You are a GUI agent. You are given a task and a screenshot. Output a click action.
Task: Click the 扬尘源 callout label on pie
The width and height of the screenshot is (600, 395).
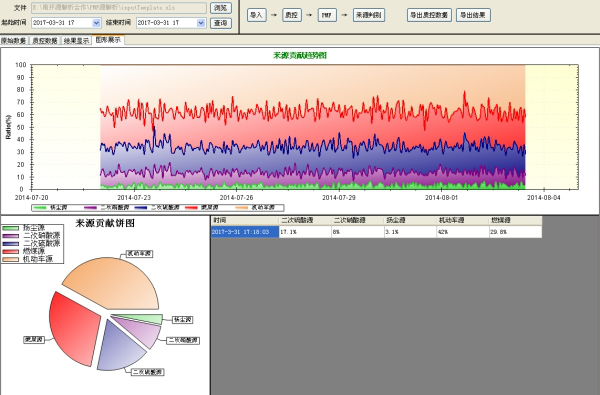tap(182, 320)
